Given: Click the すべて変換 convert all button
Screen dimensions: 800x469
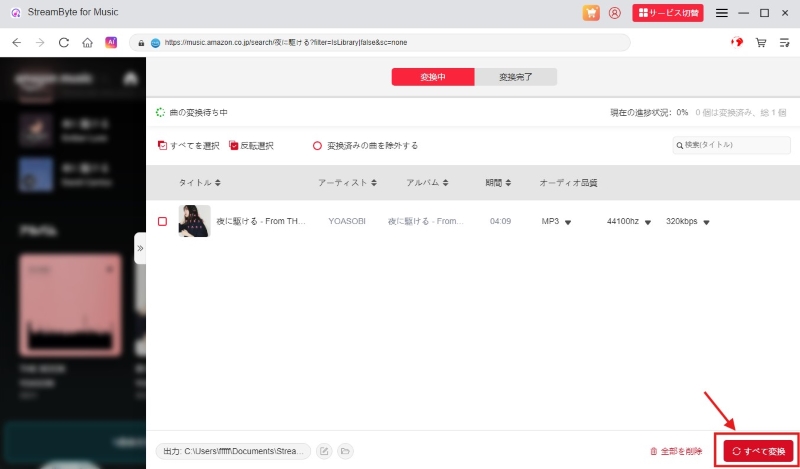Looking at the screenshot, I should (x=759, y=451).
